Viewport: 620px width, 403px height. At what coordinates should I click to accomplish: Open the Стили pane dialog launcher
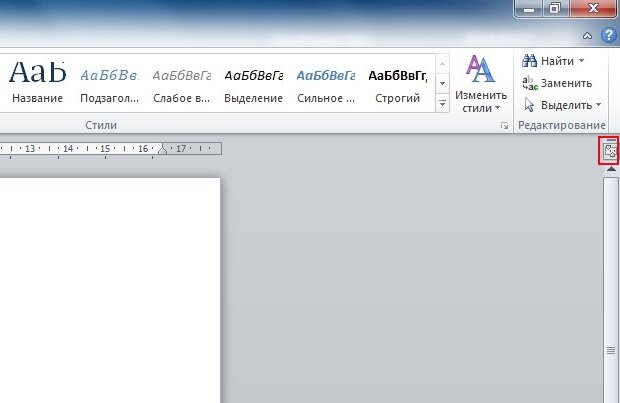coord(504,126)
